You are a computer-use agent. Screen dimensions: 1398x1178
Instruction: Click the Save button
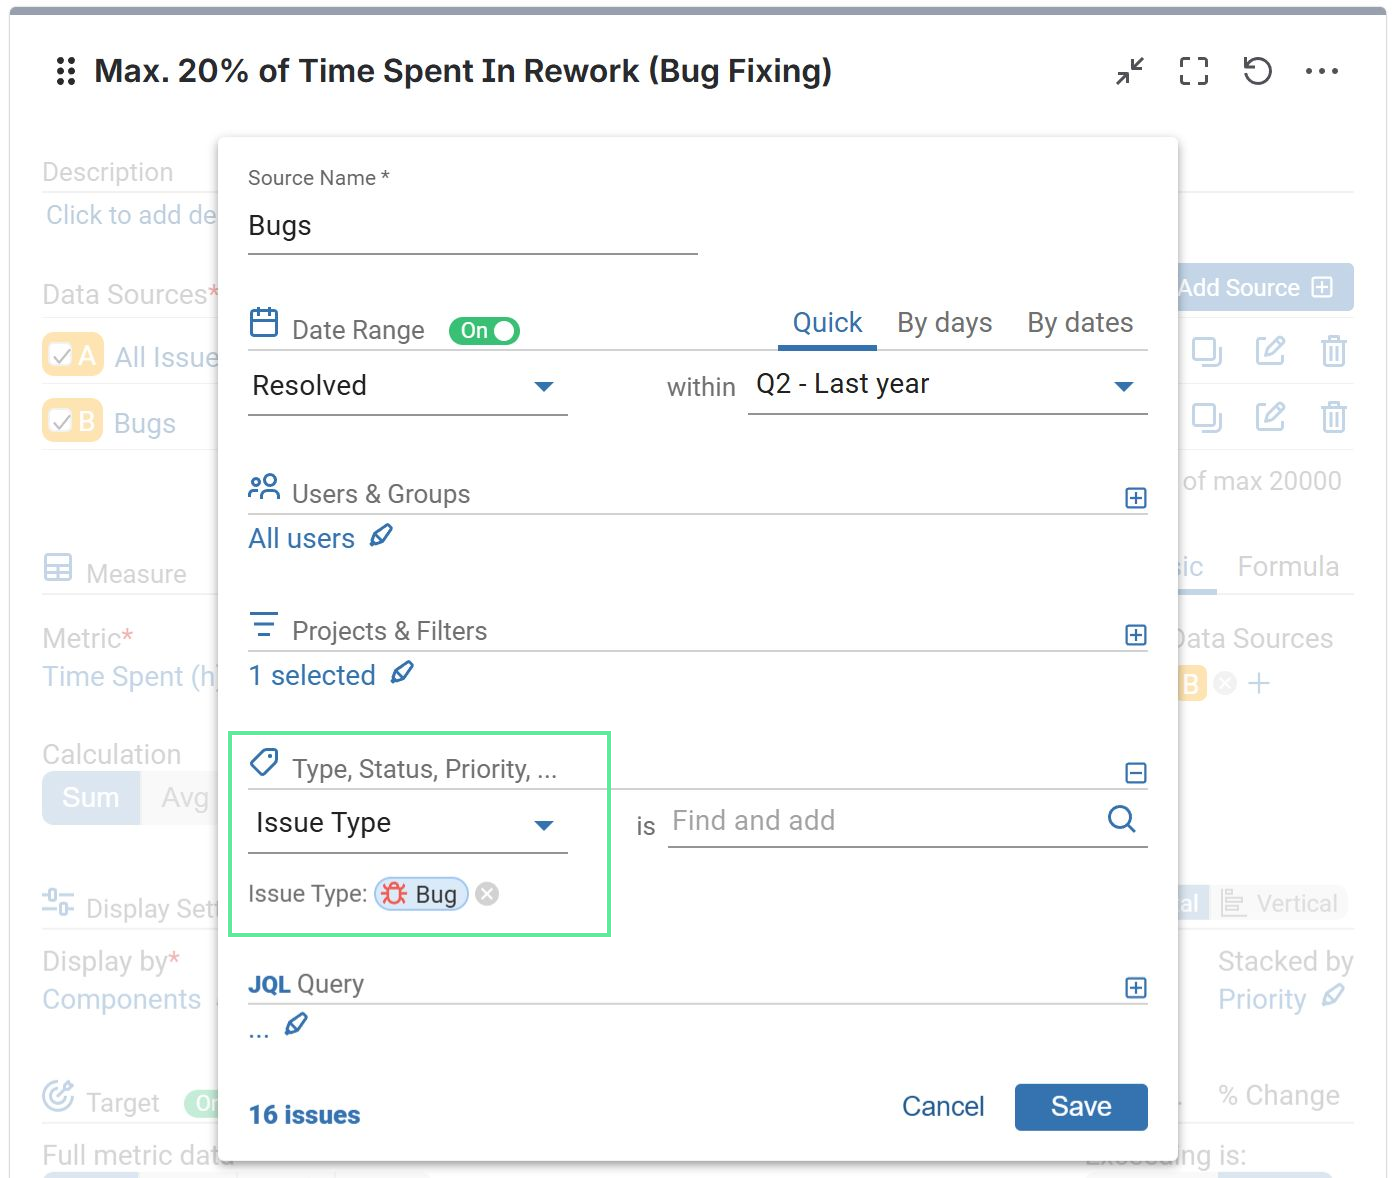(x=1080, y=1107)
